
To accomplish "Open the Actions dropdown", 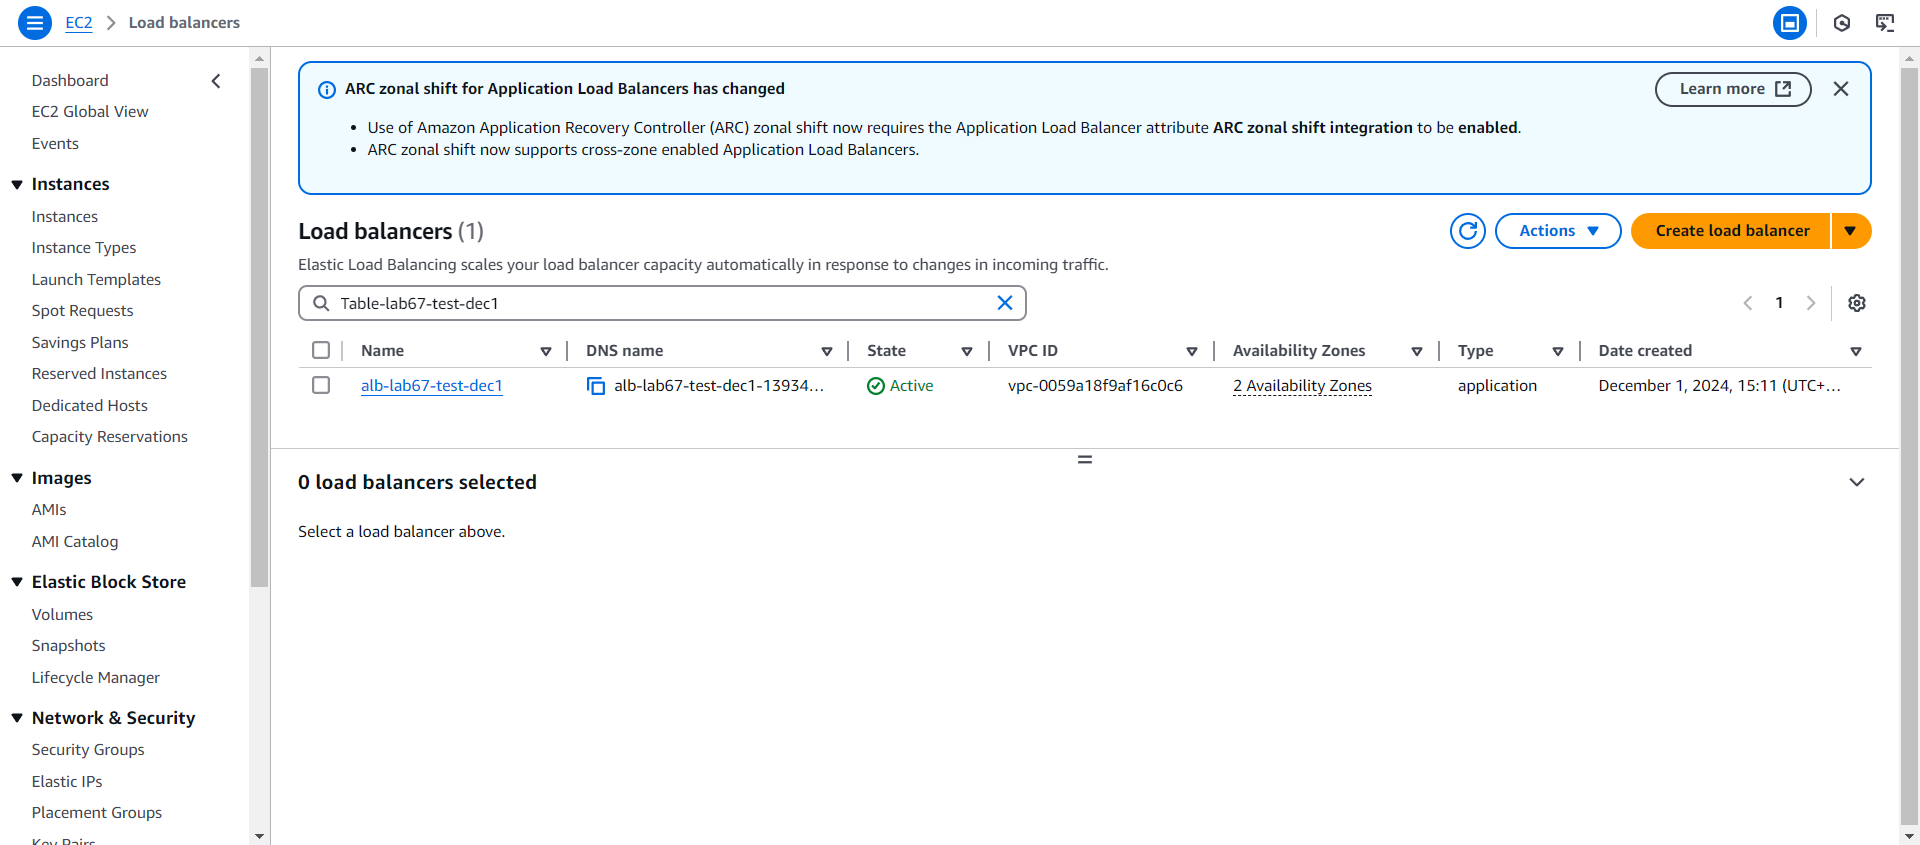I will tap(1558, 231).
